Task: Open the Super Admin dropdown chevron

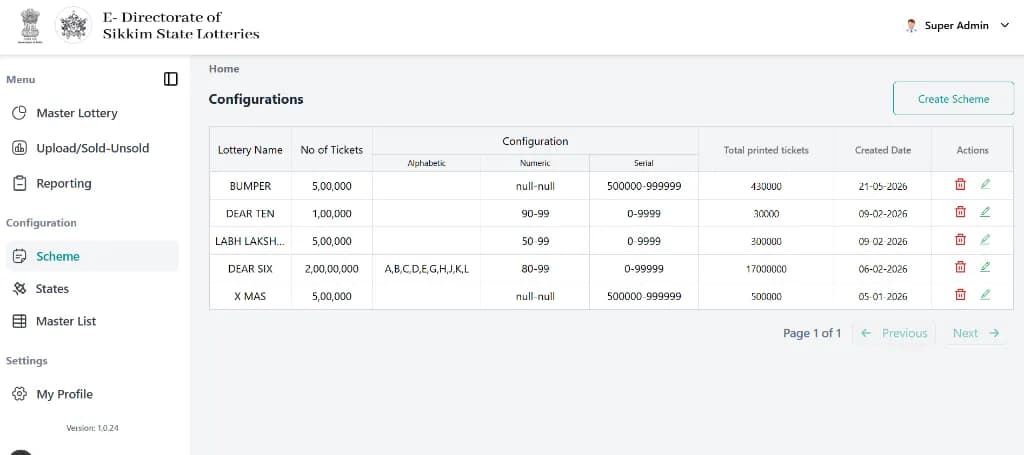Action: click(x=1004, y=26)
